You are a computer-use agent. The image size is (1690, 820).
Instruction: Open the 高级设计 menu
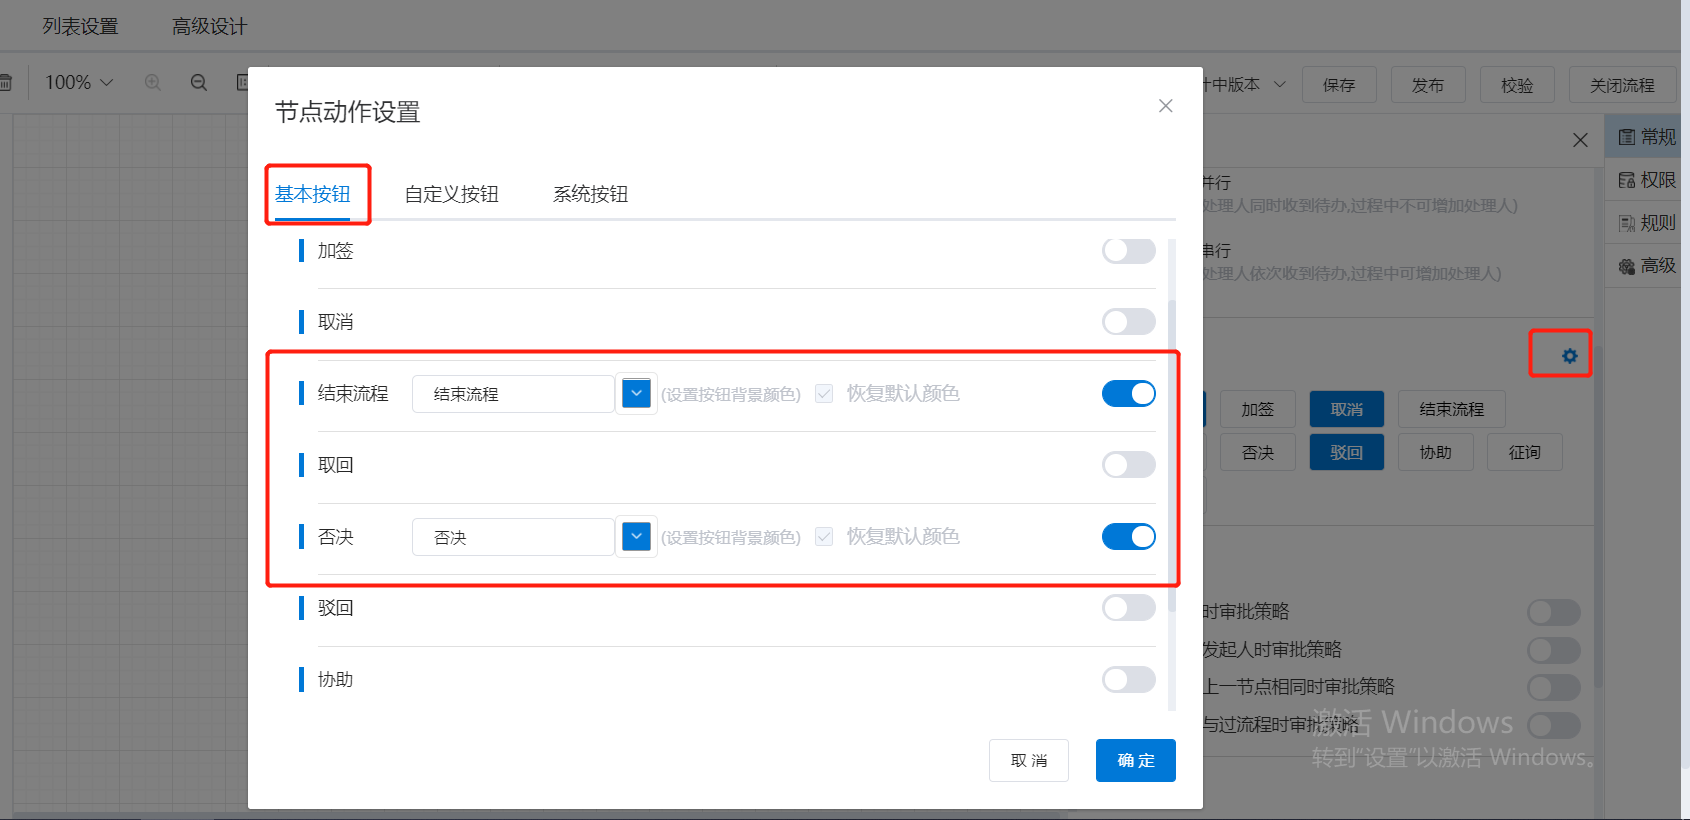point(209,26)
